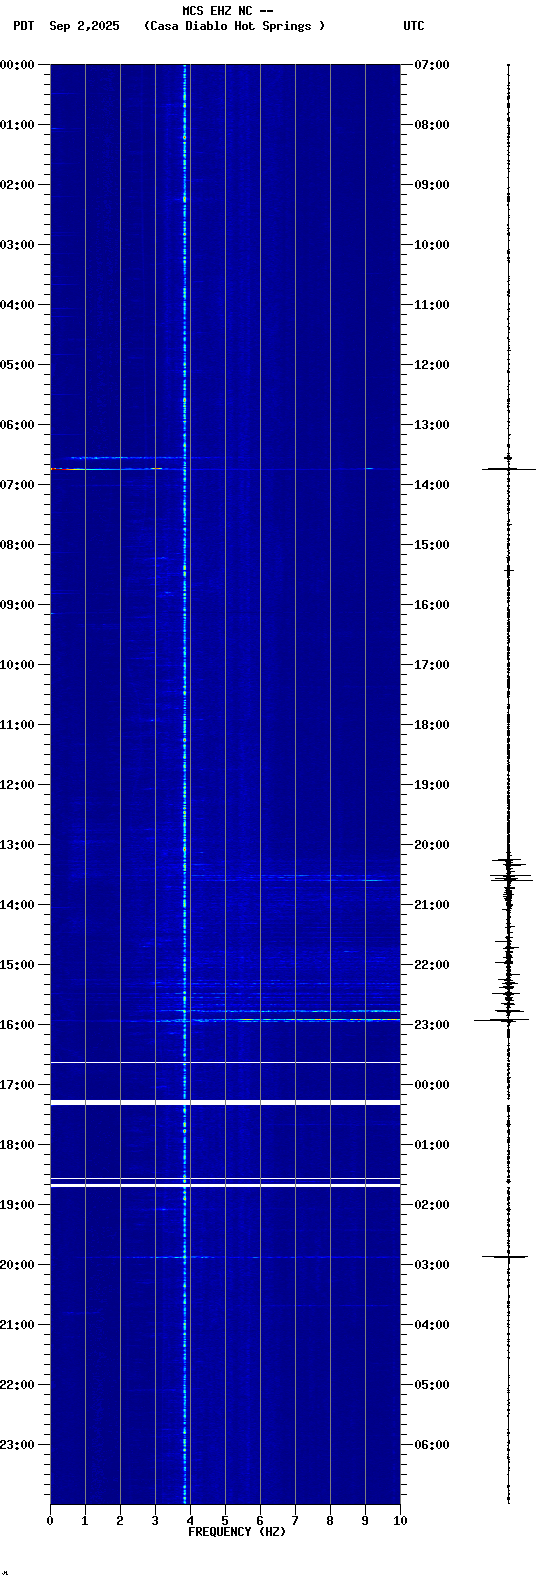Click the seismogram spike near 13:45 UTC

coord(509,468)
